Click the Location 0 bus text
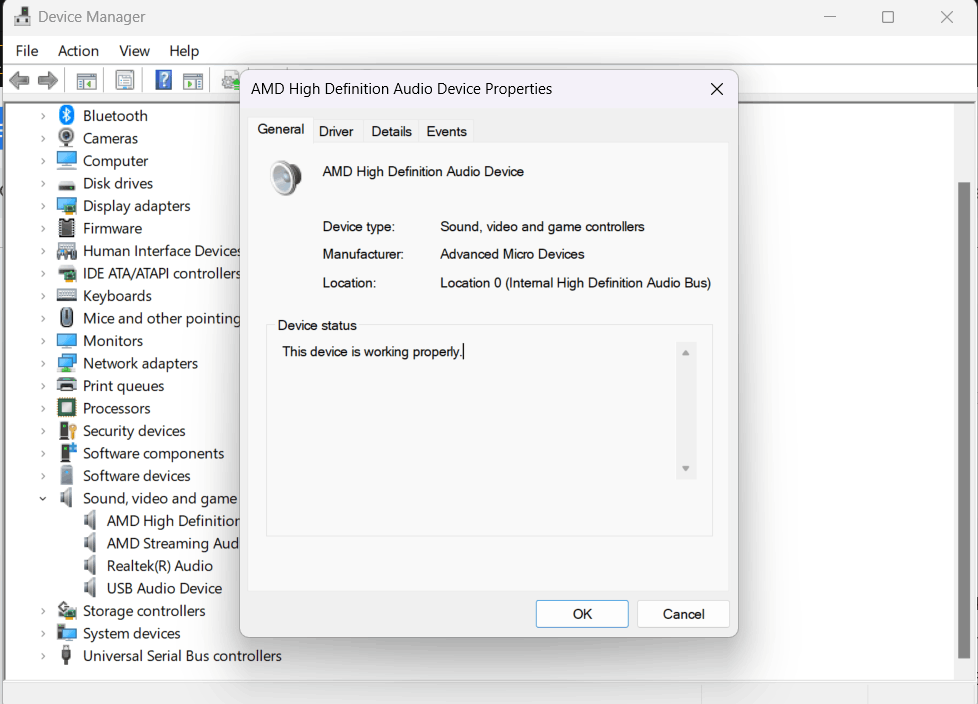 coord(575,283)
